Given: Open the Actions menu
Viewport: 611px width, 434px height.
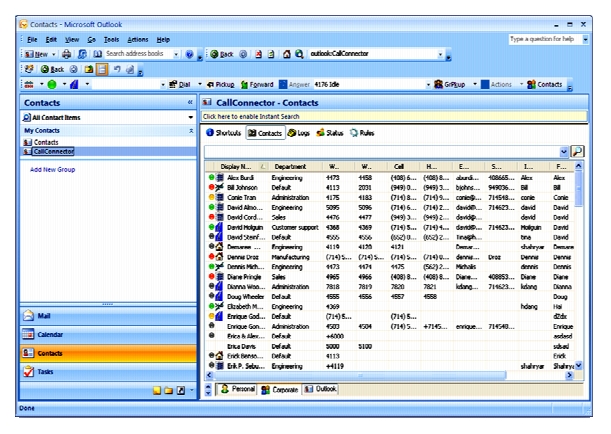Looking at the screenshot, I should (138, 39).
